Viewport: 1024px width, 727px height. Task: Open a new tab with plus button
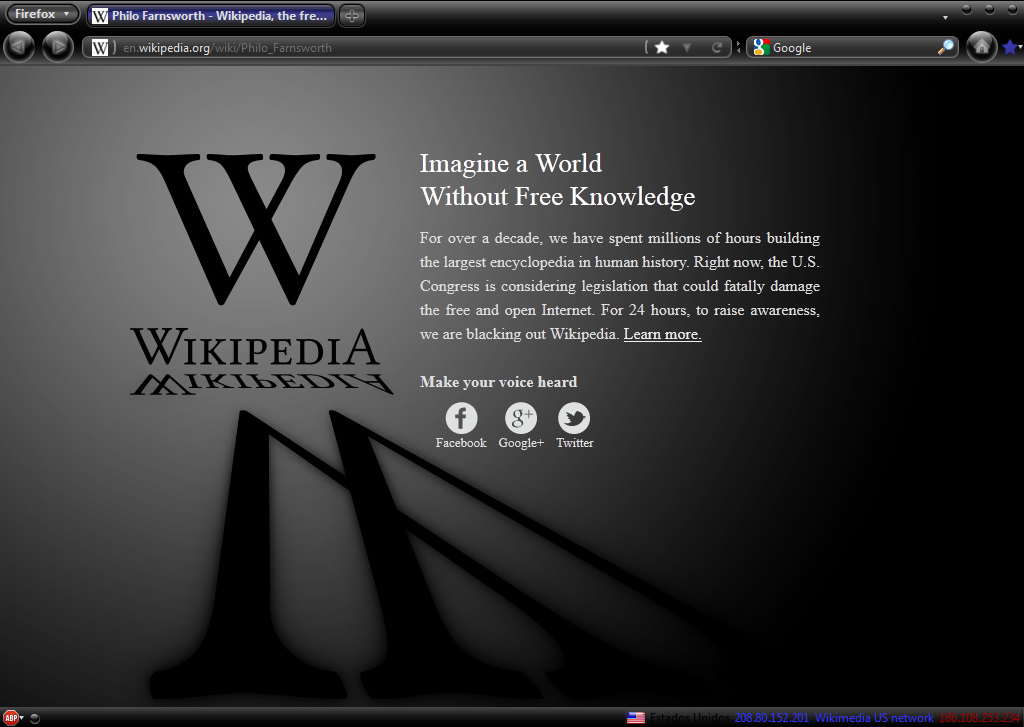[x=352, y=16]
